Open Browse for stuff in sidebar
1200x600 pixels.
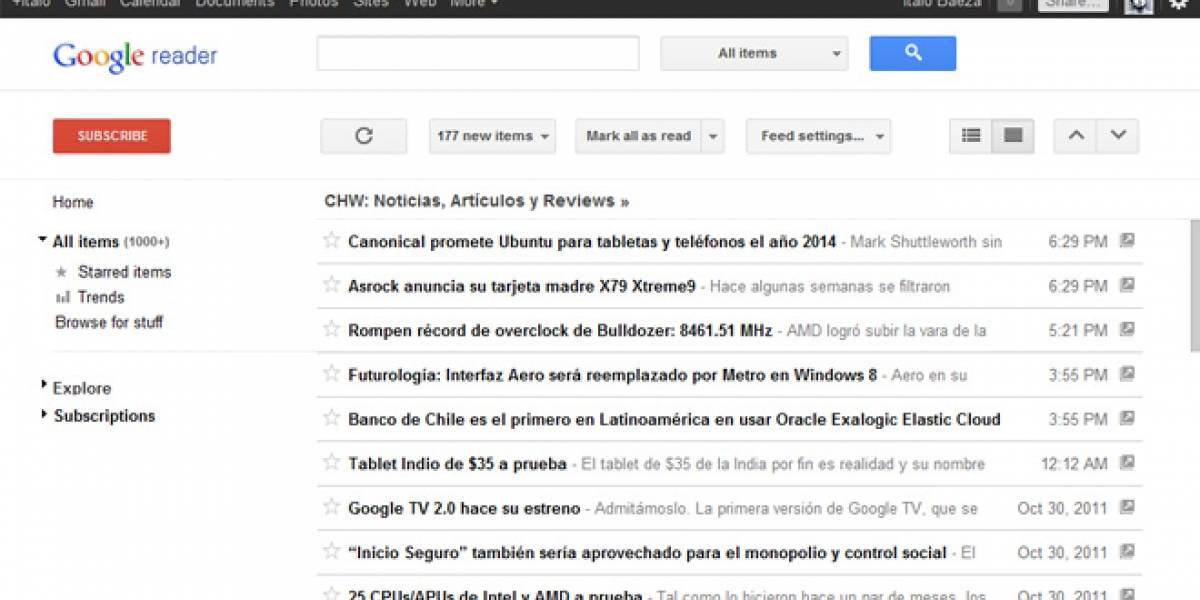109,322
